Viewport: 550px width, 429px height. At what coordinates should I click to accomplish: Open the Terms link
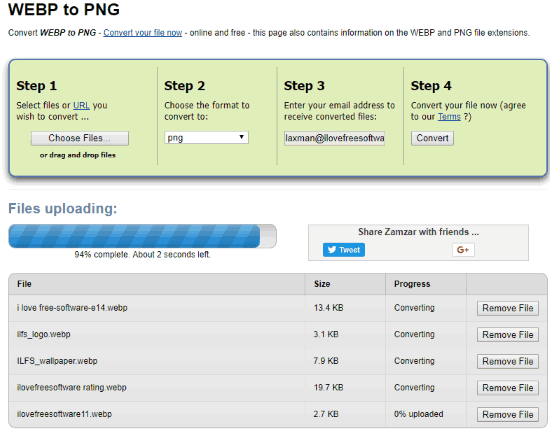pos(449,116)
